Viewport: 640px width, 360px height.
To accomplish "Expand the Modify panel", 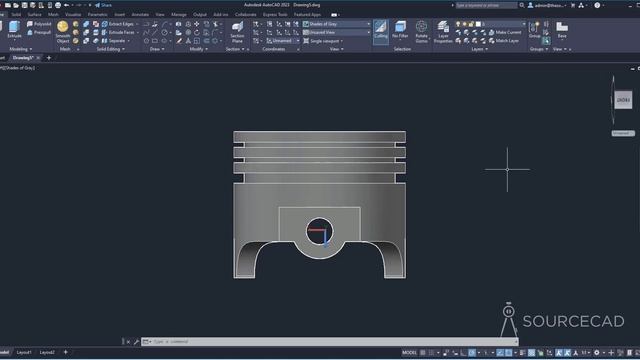I will click(199, 49).
